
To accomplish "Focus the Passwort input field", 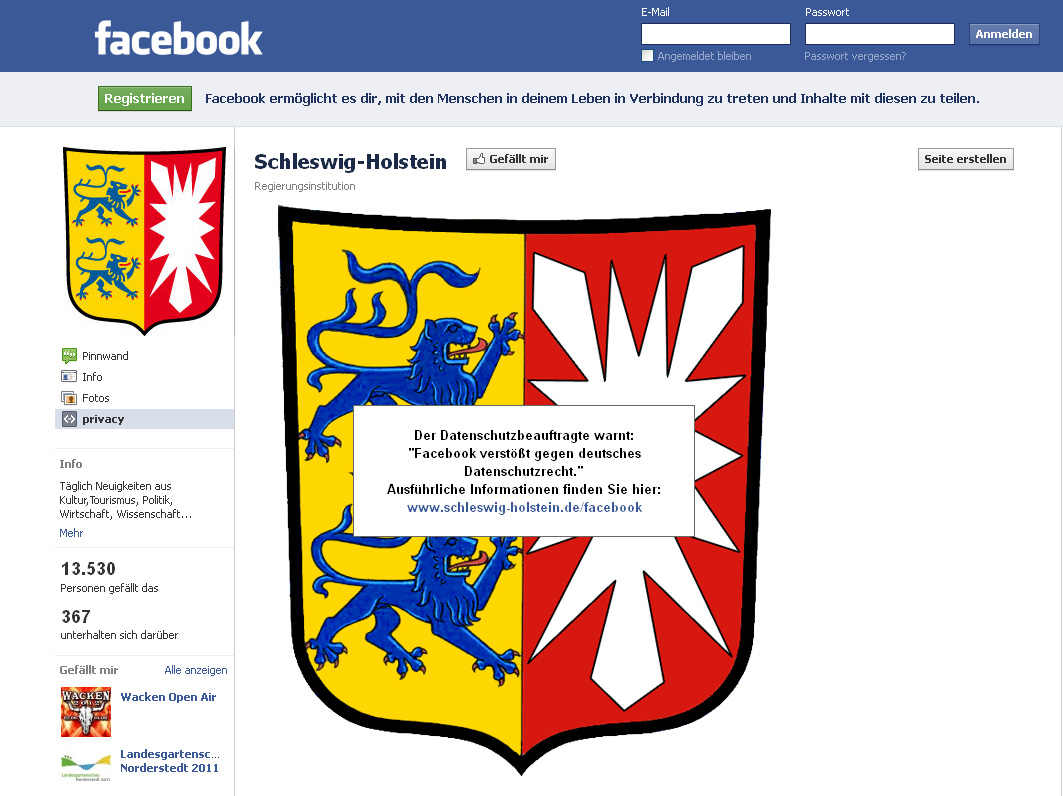I will tap(880, 34).
